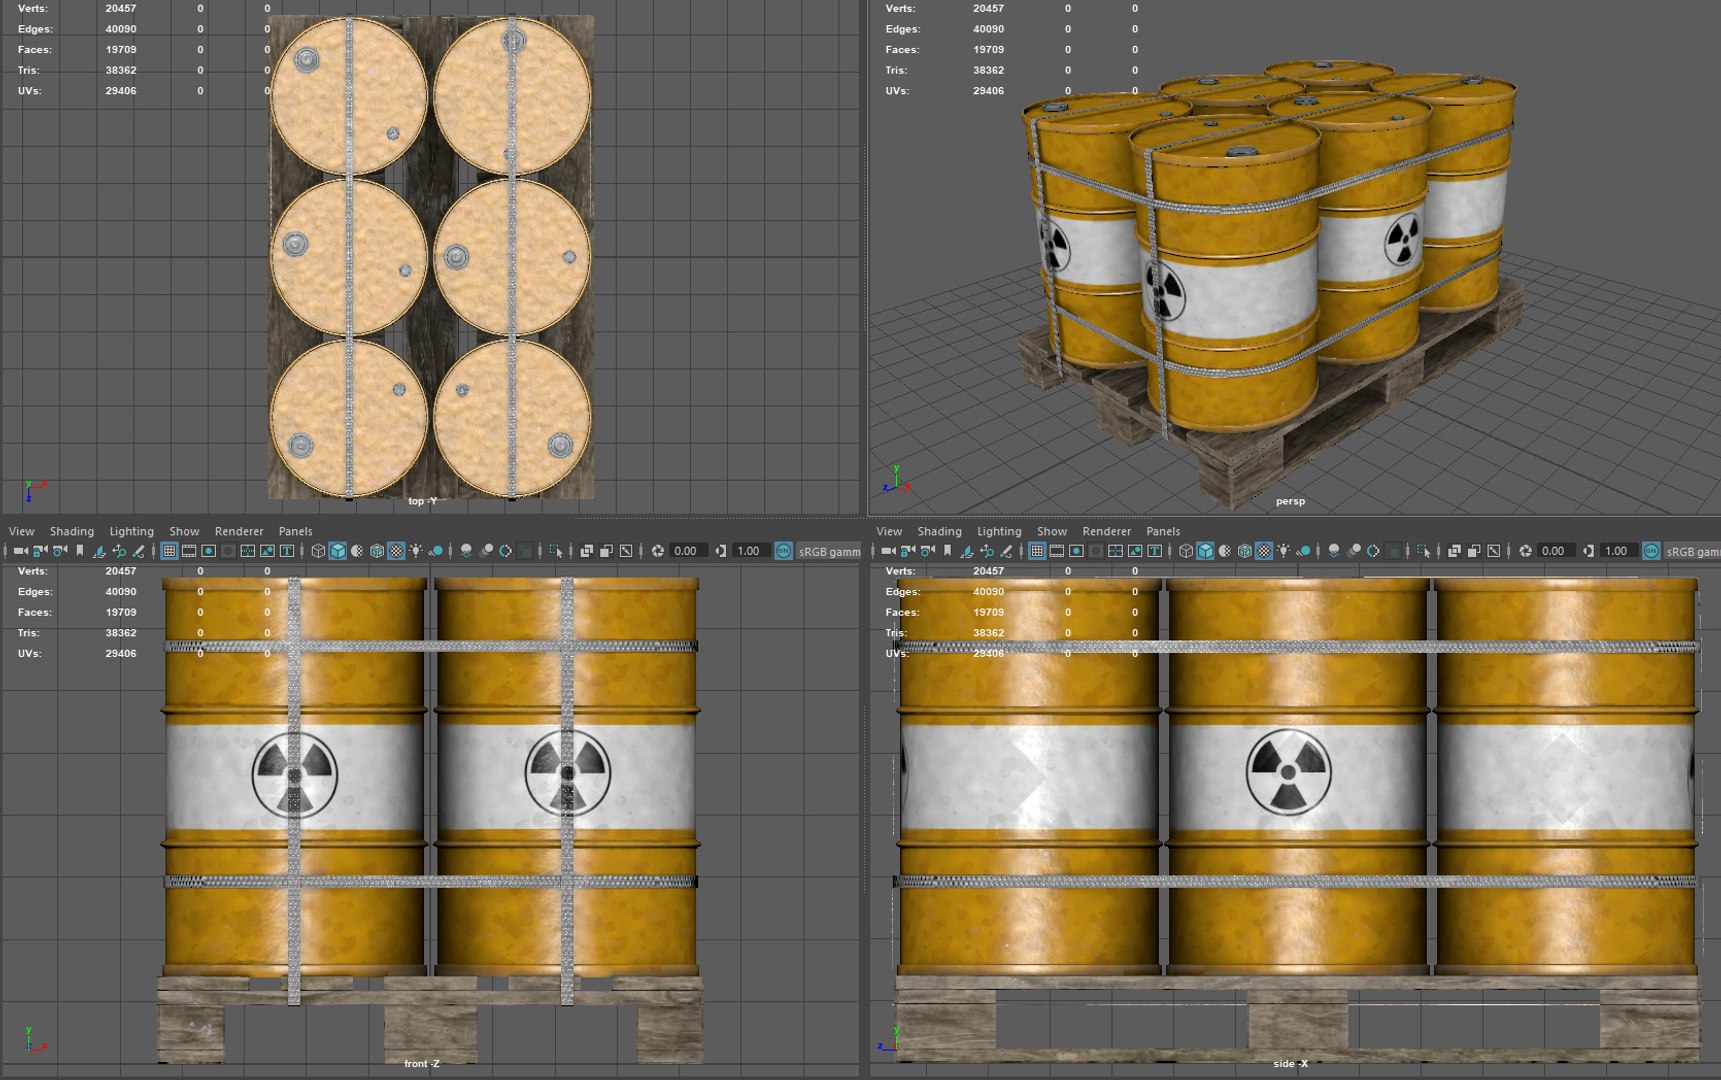Click the Exposure value field in side view
1721x1080 pixels.
pos(1554,551)
